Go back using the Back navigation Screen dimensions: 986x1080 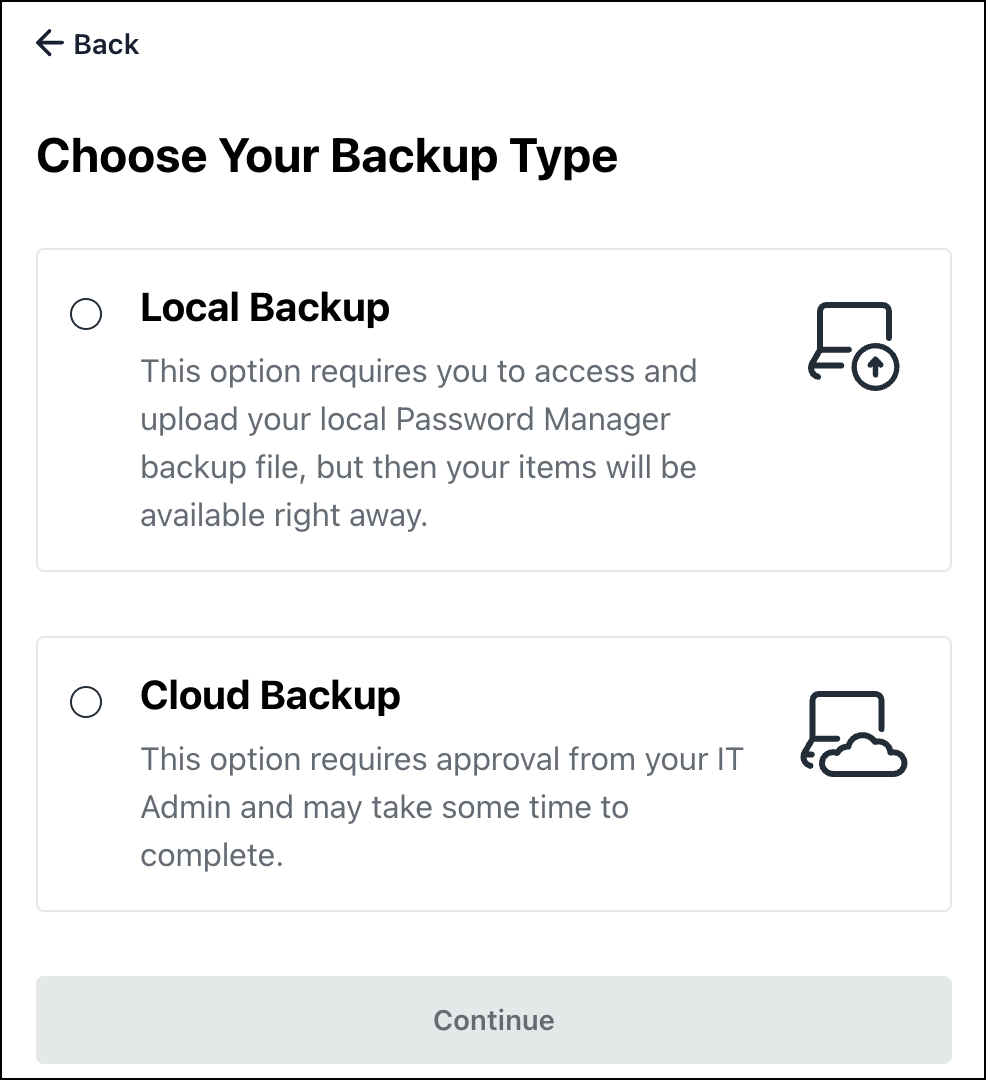point(88,43)
